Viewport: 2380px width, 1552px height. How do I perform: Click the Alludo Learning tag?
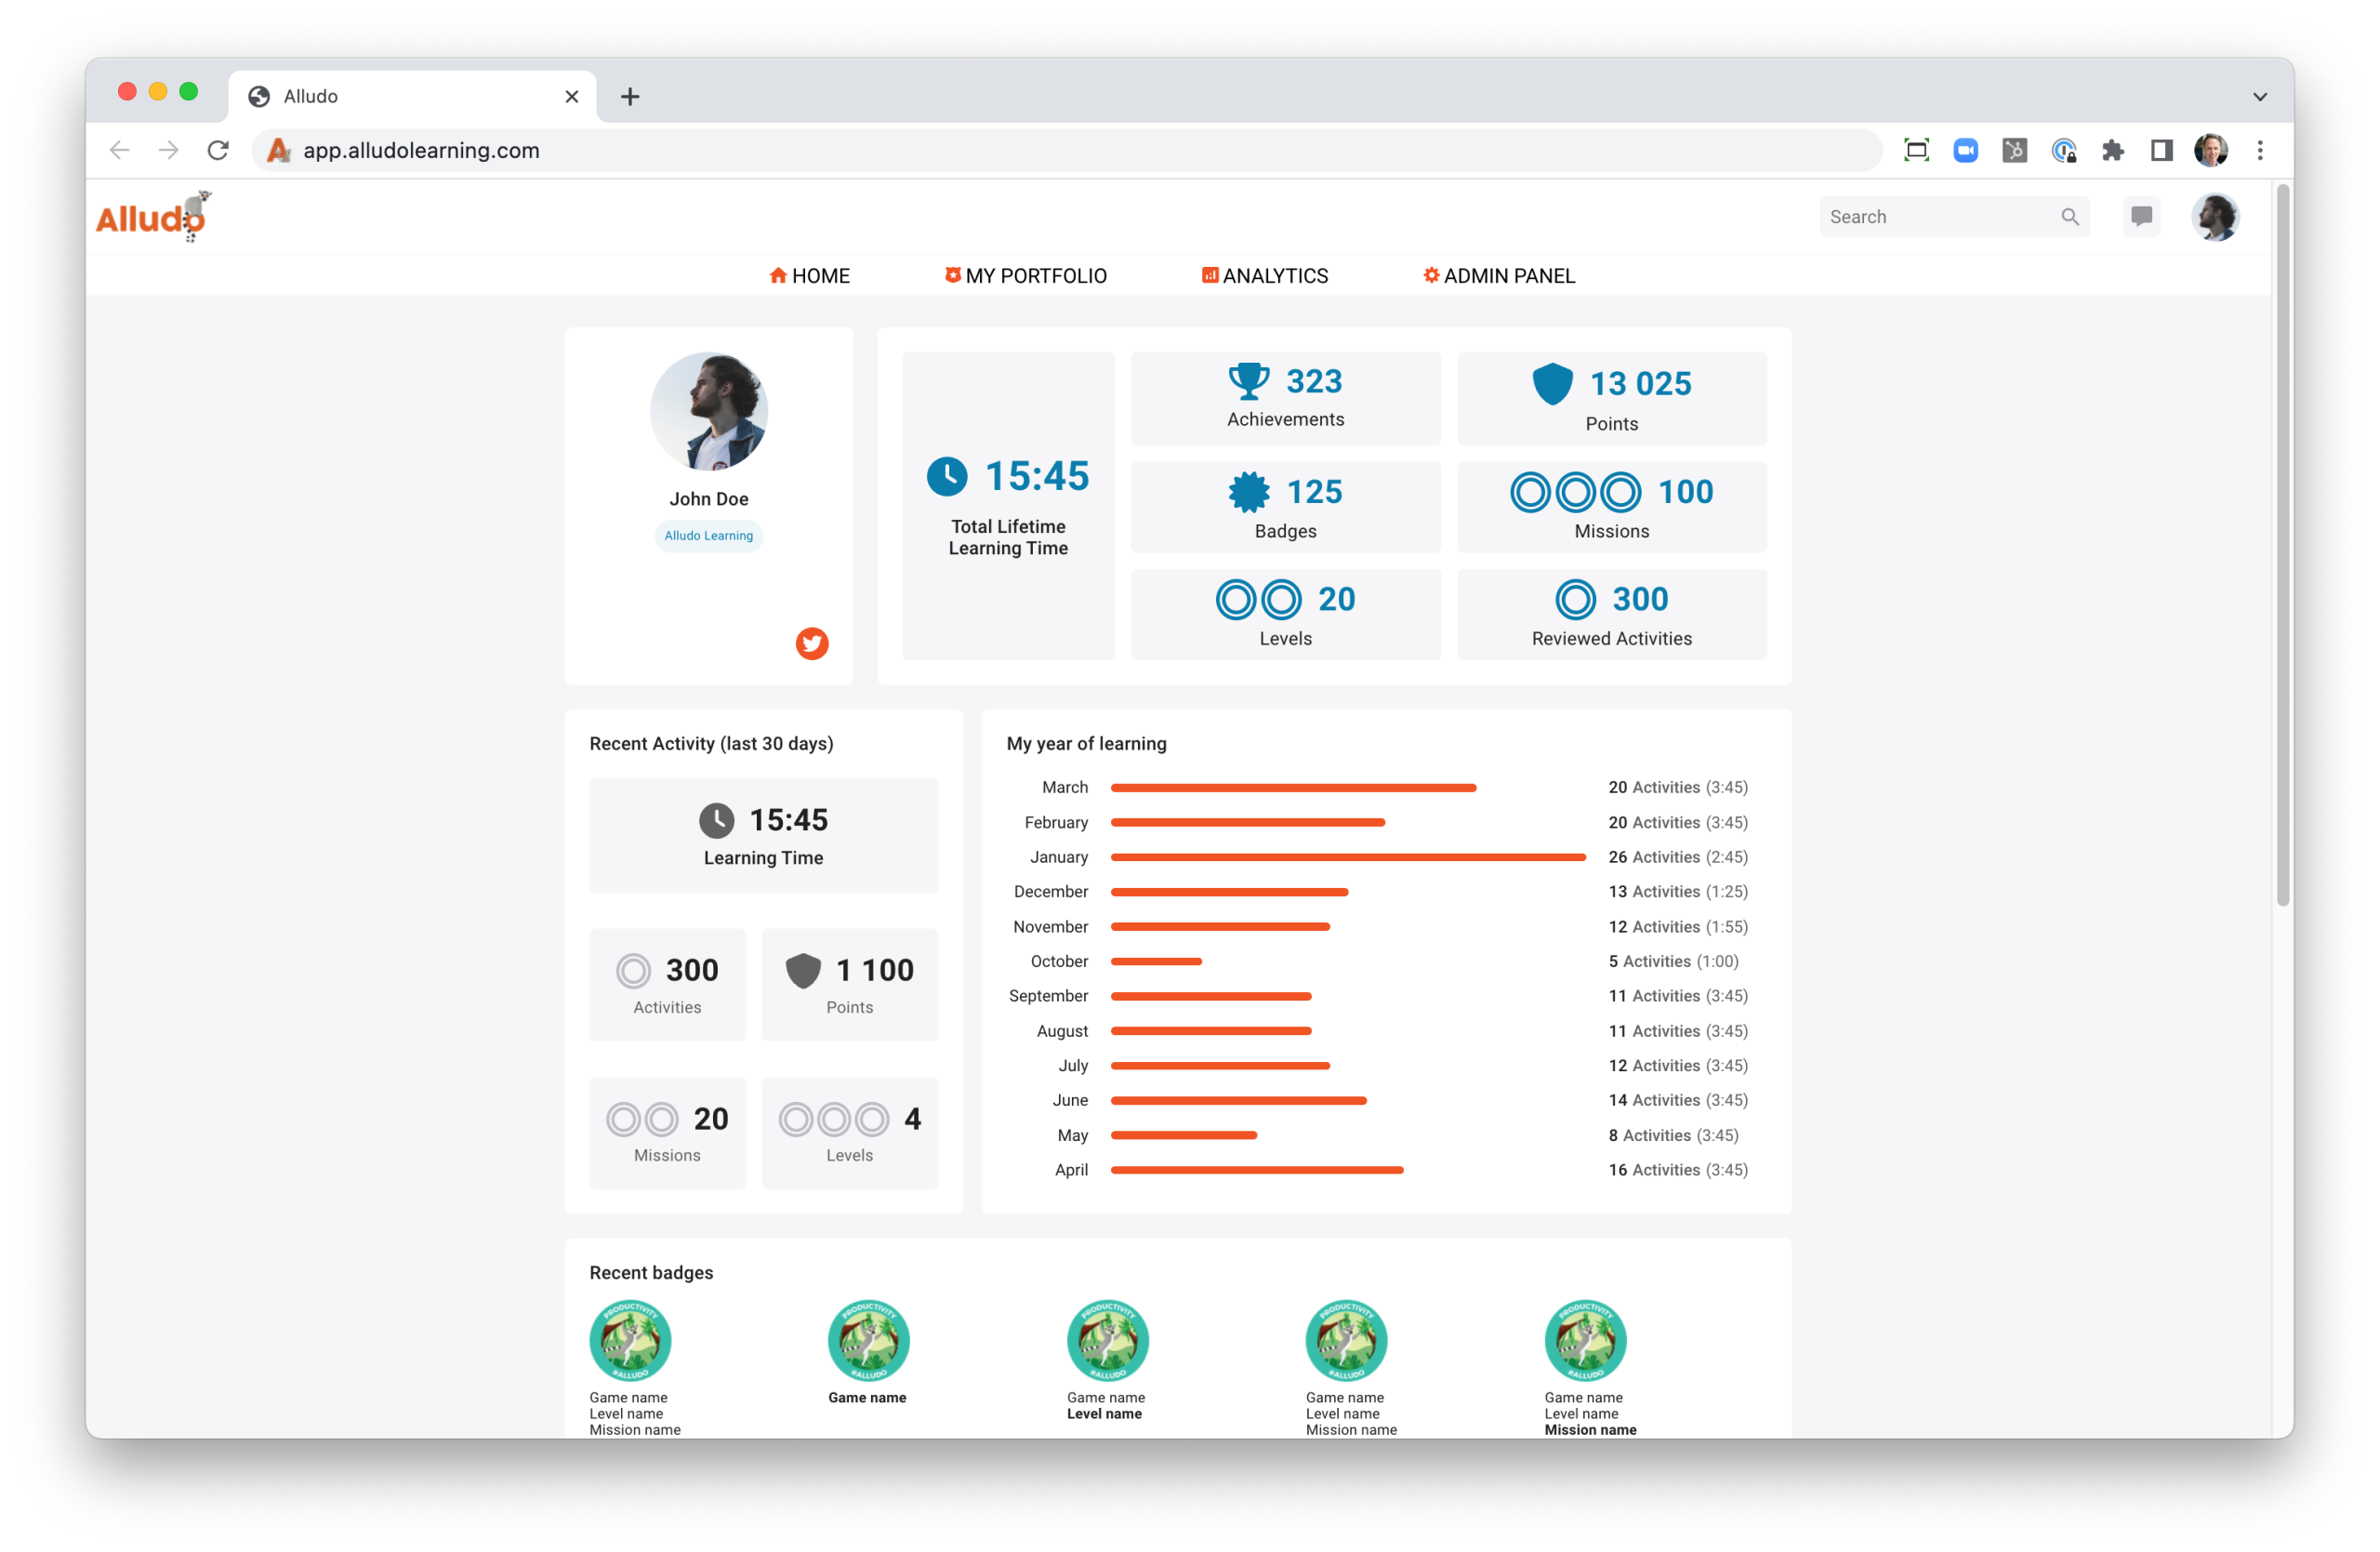pyautogui.click(x=708, y=536)
